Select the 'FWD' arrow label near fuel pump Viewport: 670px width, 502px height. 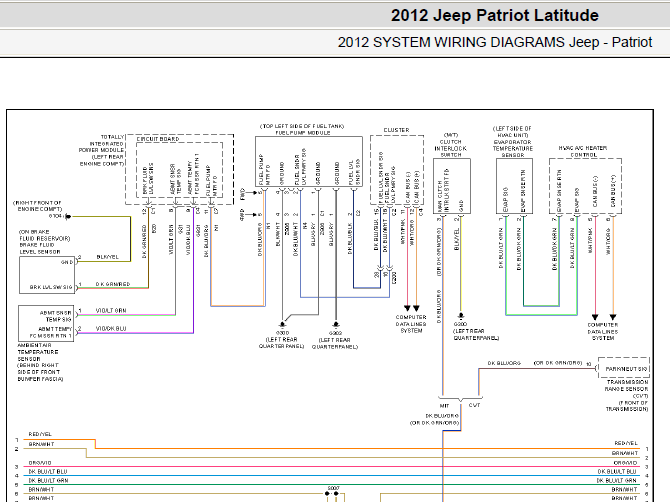pyautogui.click(x=243, y=193)
